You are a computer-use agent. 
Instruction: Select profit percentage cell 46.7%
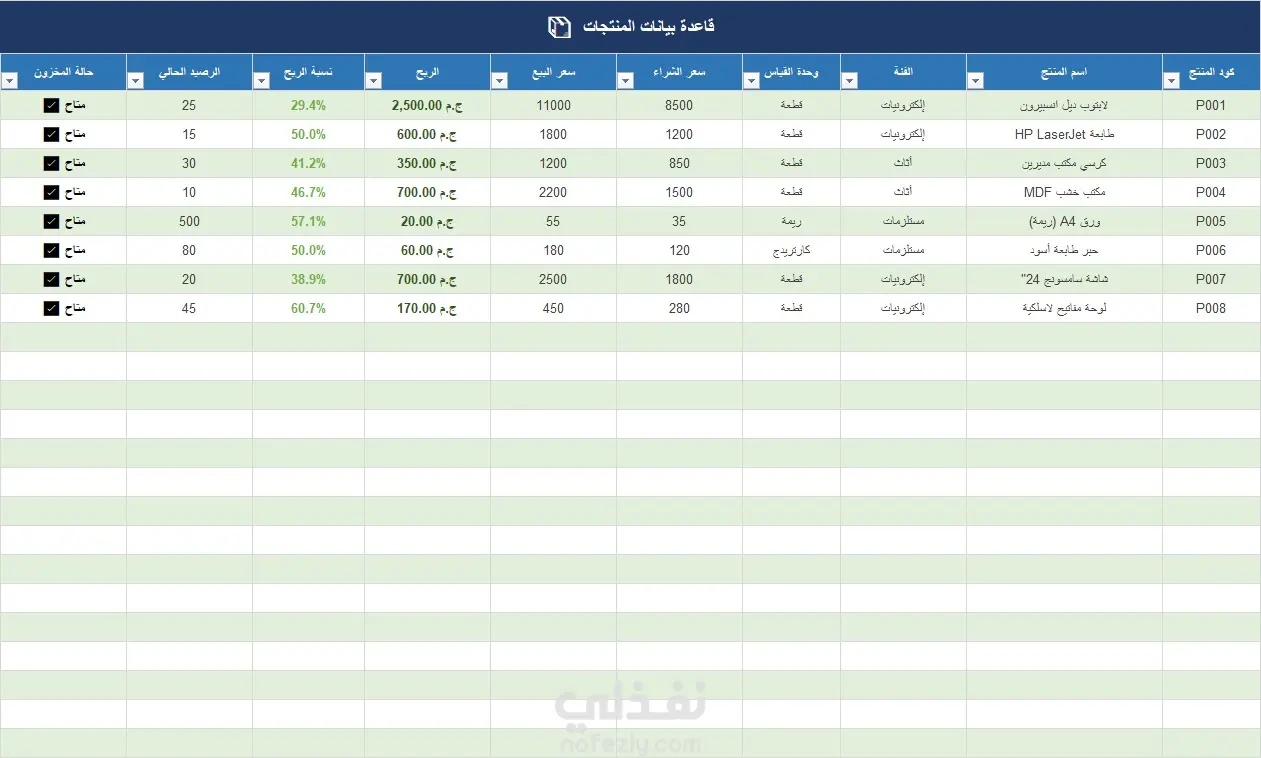(x=308, y=192)
